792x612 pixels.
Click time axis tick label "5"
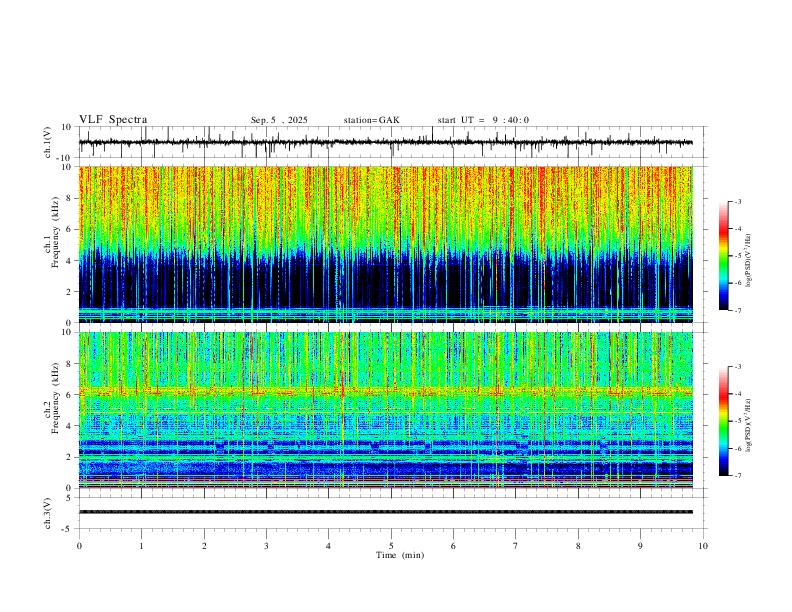pyautogui.click(x=391, y=546)
